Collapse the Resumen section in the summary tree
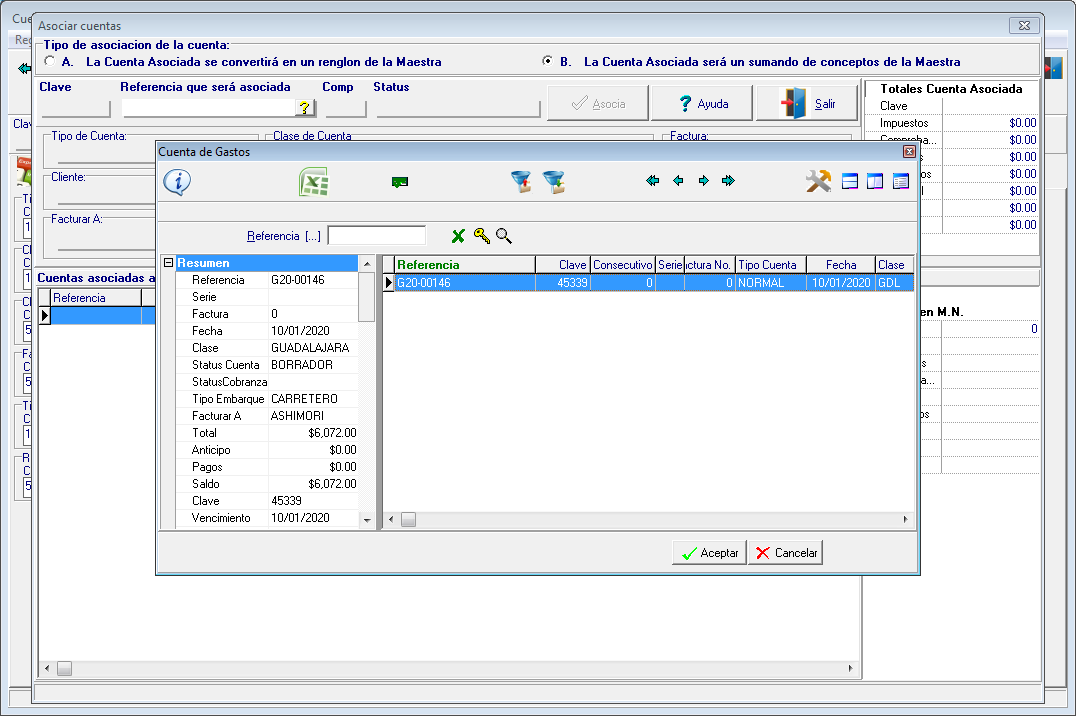The width and height of the screenshot is (1076, 716). tap(168, 263)
